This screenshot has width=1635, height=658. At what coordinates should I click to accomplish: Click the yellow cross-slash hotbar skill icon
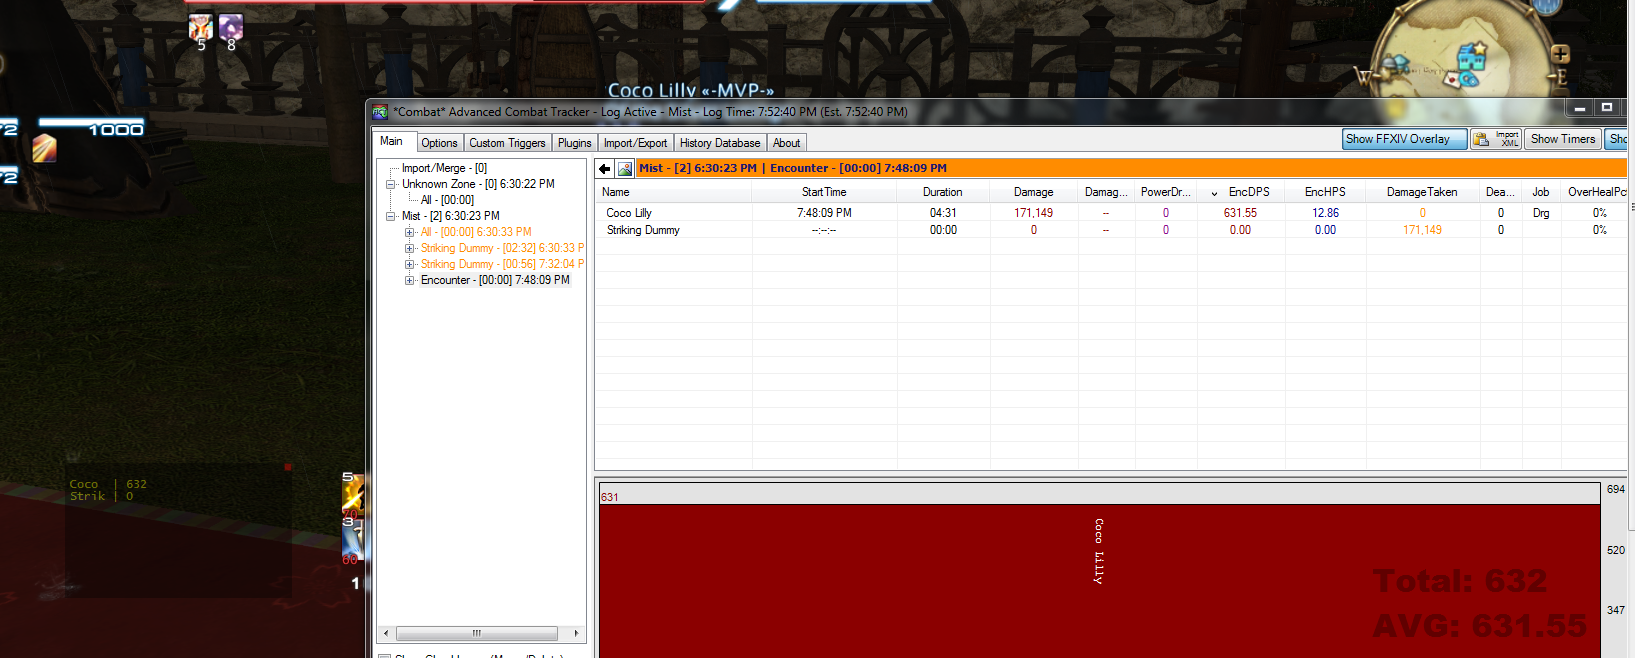(353, 493)
